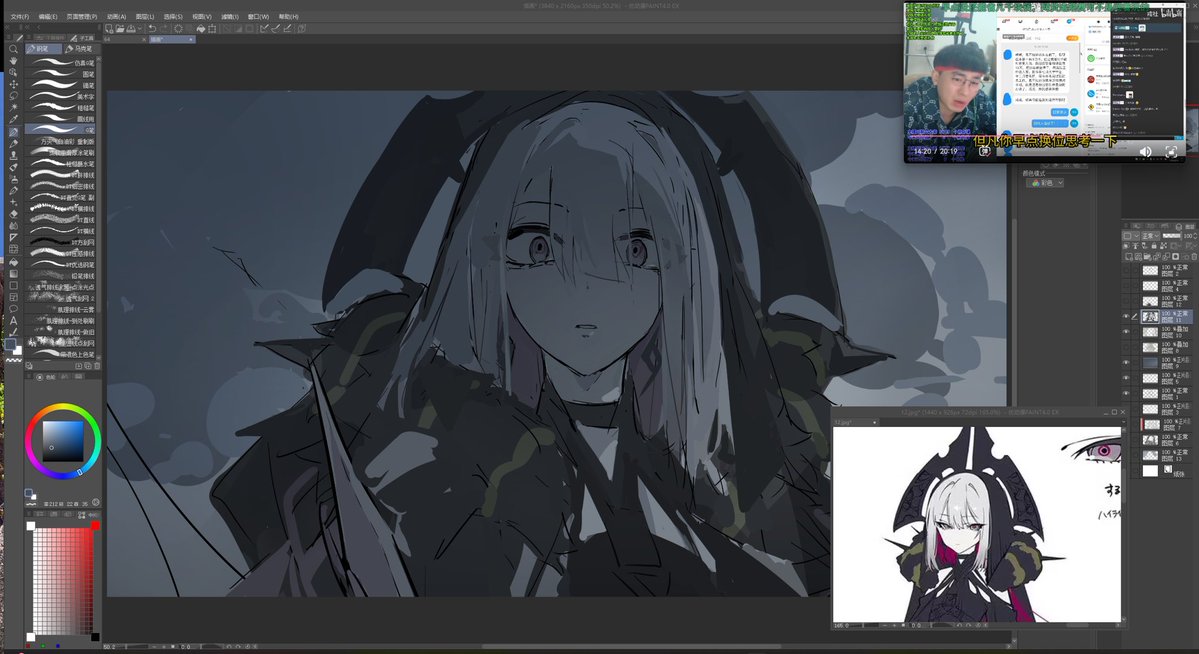The width and height of the screenshot is (1199, 654).
Task: Click the Undo arrow in command bar
Action: 152,28
